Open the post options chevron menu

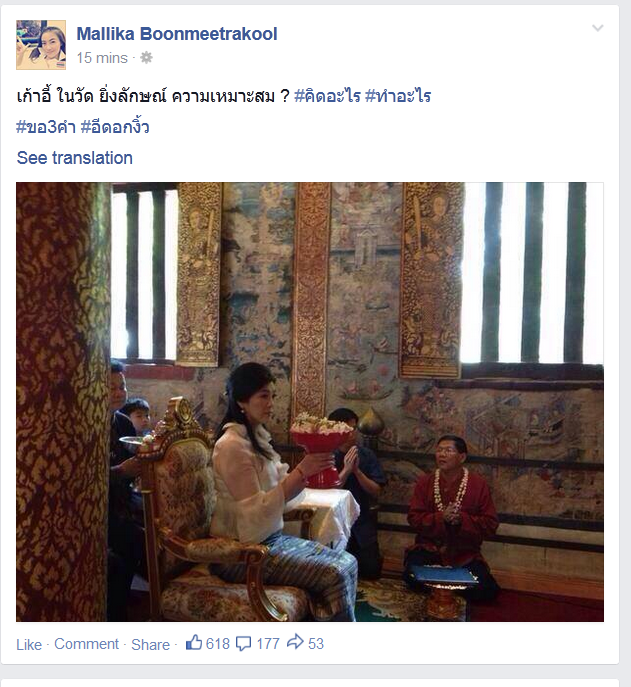598,28
